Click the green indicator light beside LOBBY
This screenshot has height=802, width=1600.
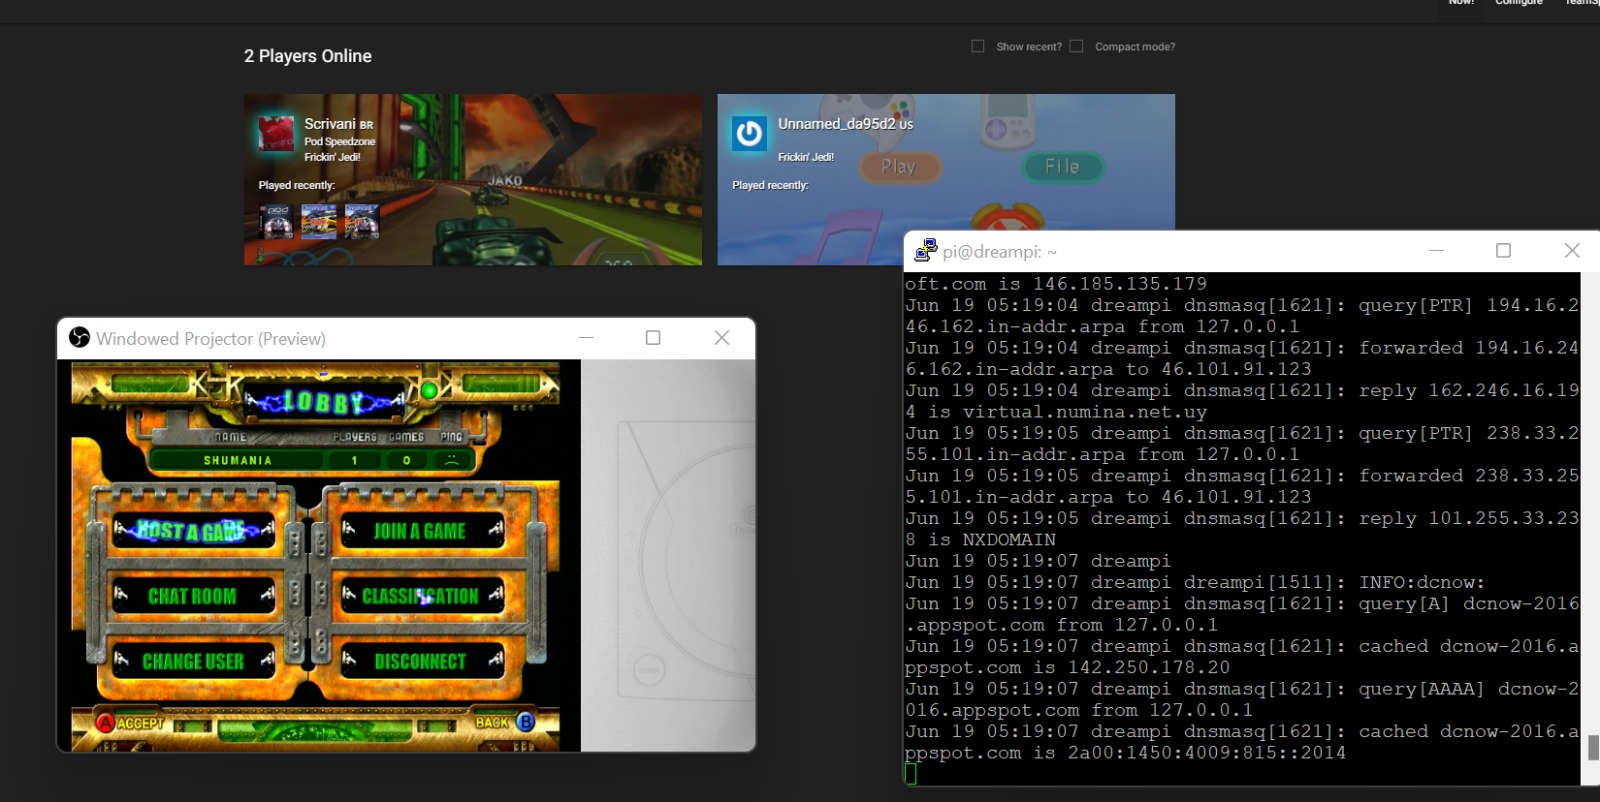(429, 390)
